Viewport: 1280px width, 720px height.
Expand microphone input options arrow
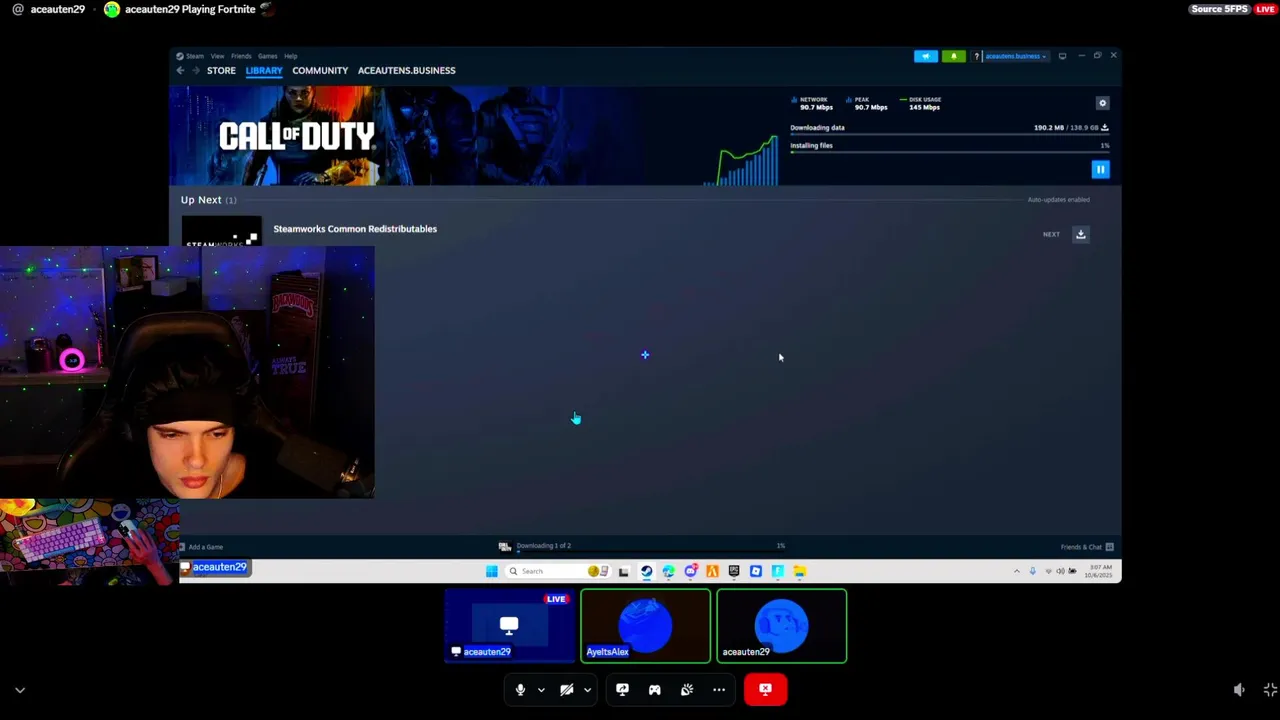[x=541, y=689]
